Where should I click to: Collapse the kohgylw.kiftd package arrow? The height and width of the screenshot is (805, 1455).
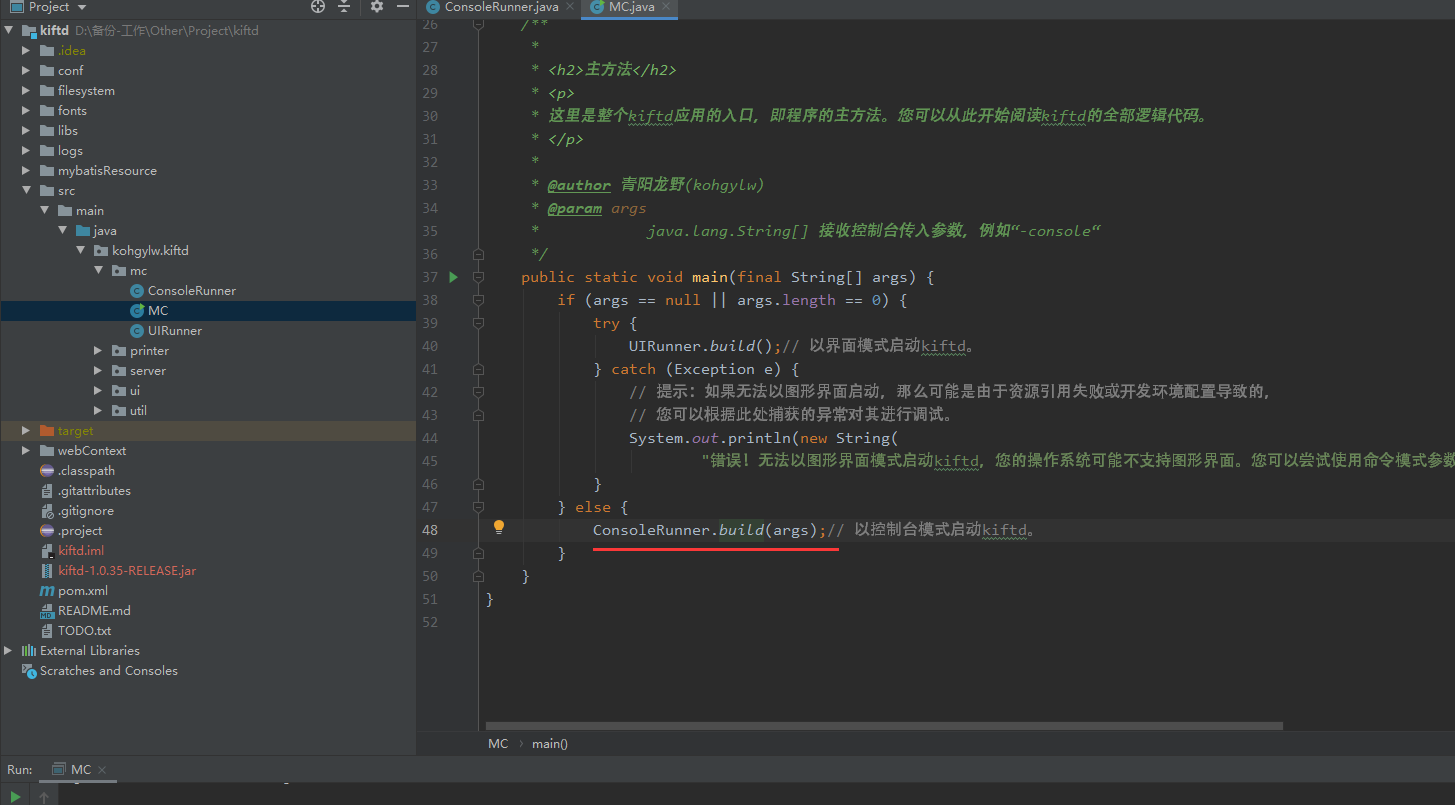pyautogui.click(x=81, y=250)
